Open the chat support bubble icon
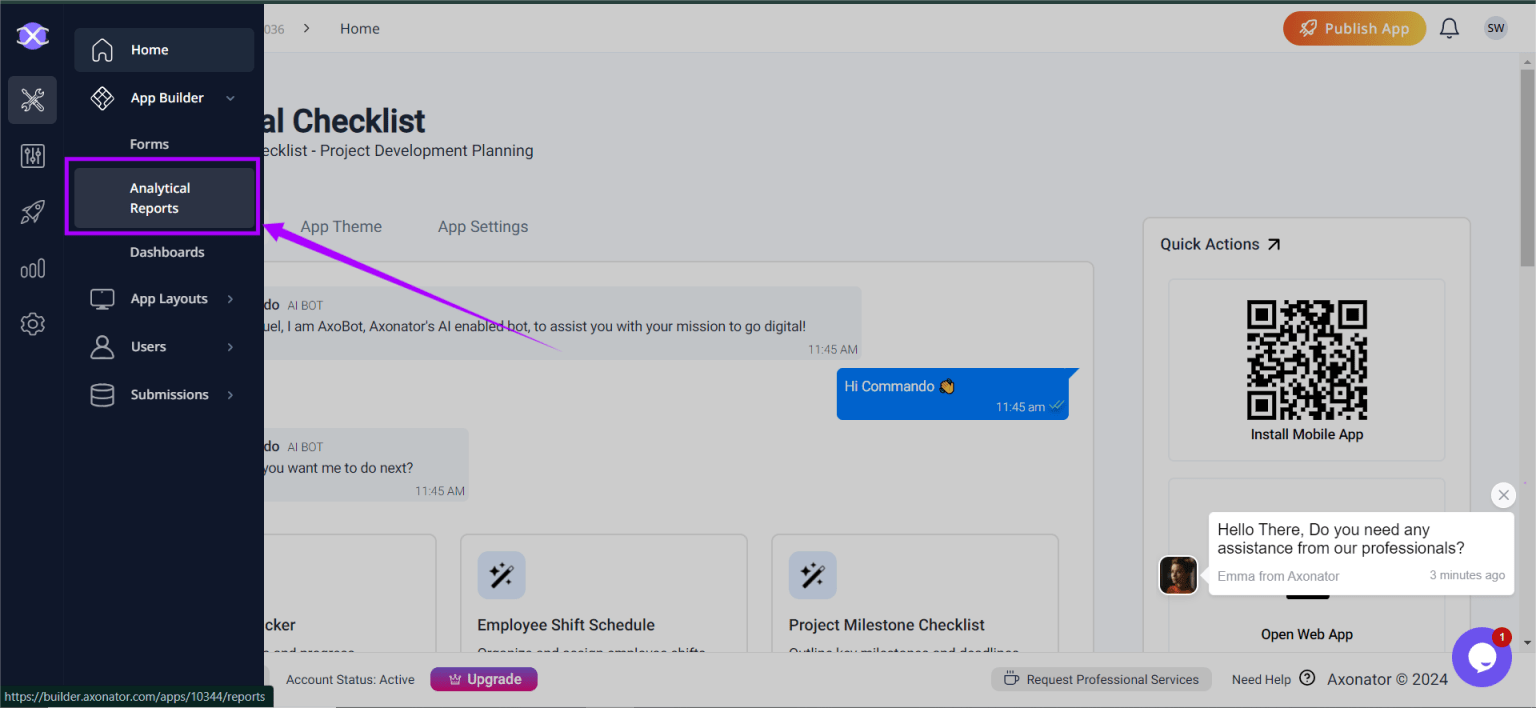The height and width of the screenshot is (708, 1536). [x=1481, y=657]
